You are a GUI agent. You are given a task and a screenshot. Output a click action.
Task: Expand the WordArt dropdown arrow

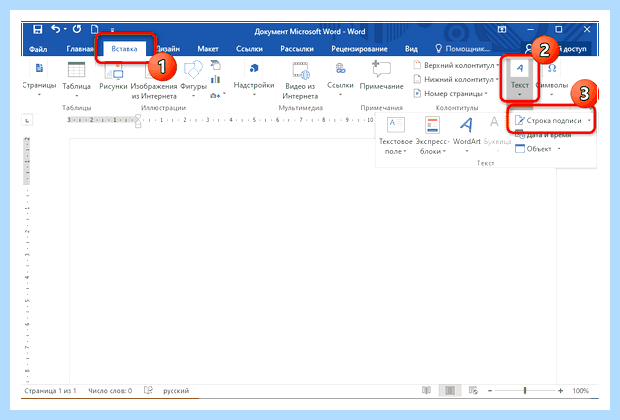467,151
